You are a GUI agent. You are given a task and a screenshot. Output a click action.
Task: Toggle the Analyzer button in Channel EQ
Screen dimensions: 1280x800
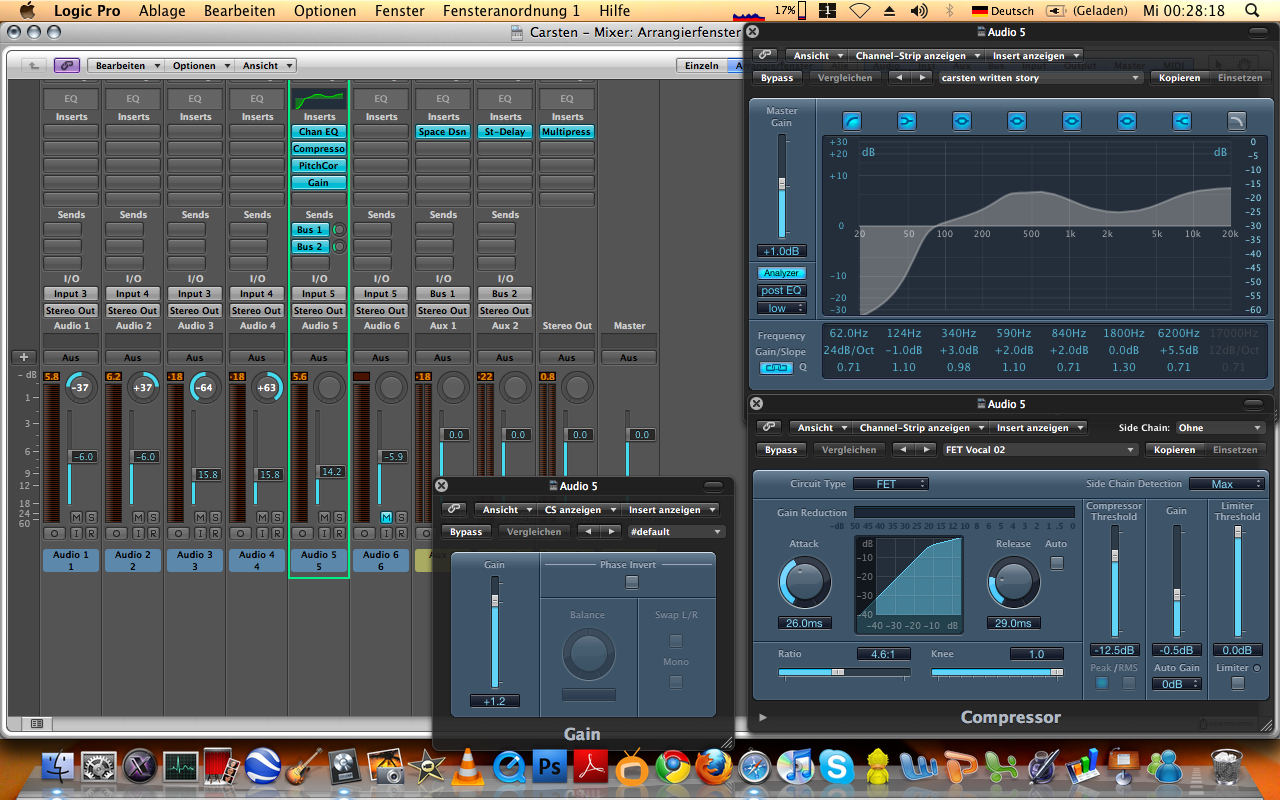(781, 273)
